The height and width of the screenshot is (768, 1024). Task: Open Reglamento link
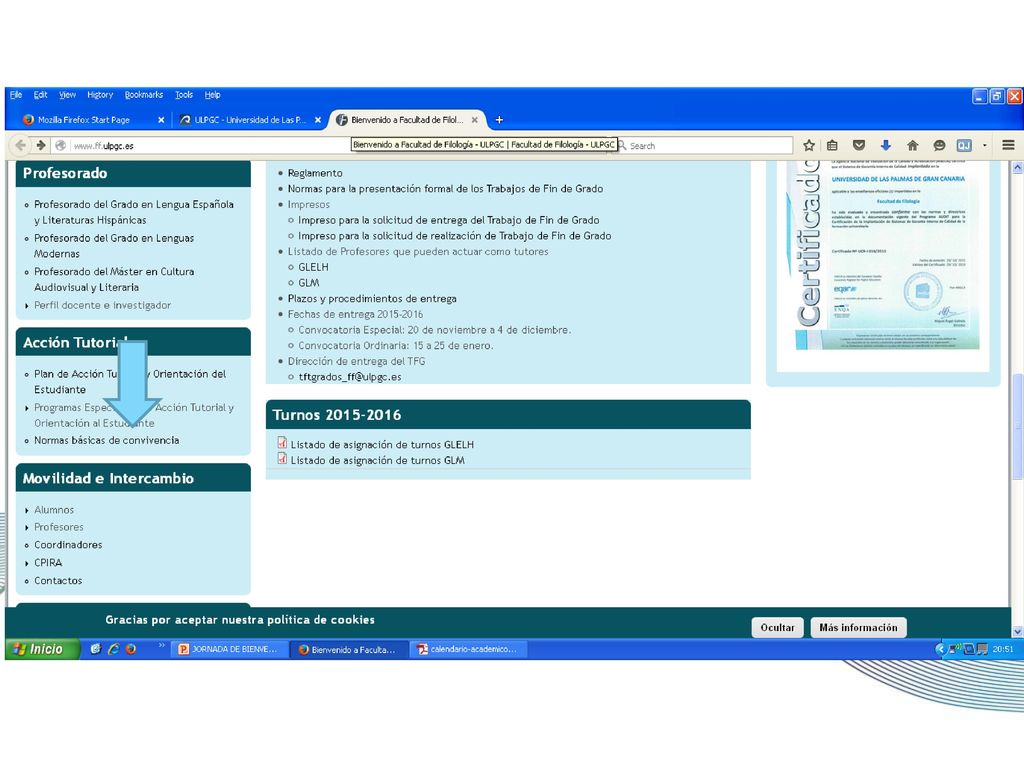315,173
